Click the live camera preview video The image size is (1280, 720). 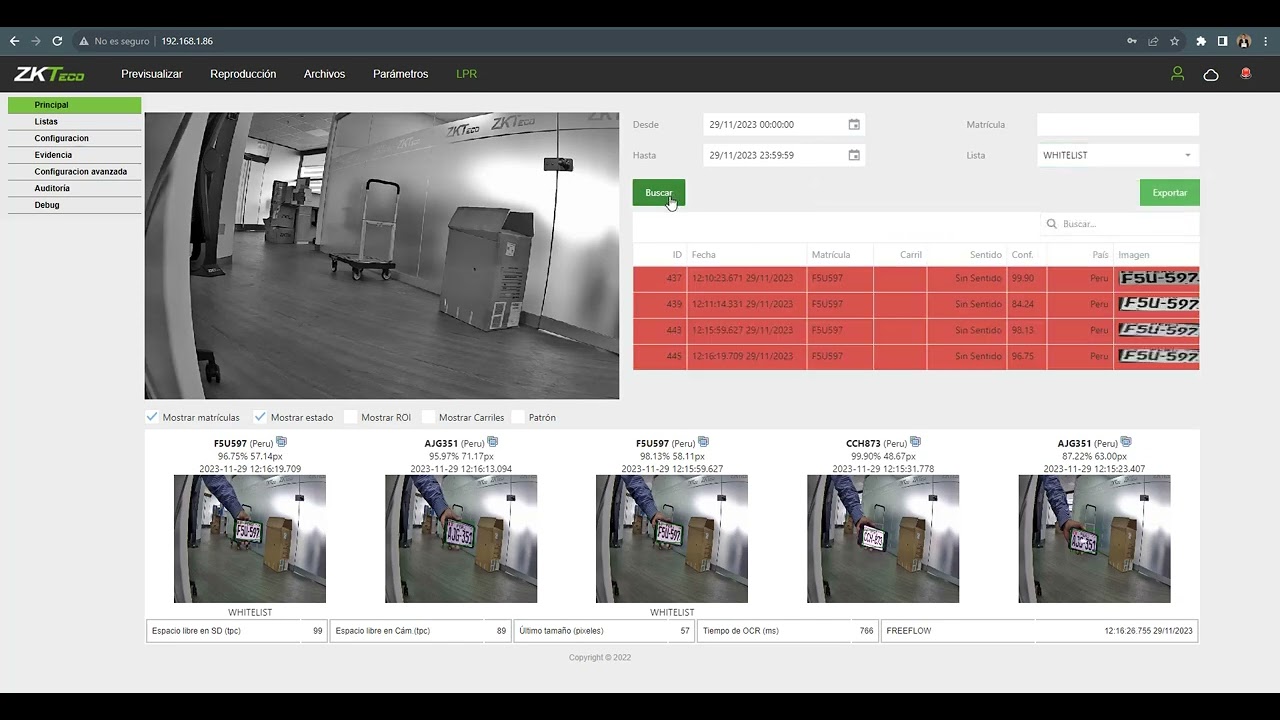pos(382,256)
